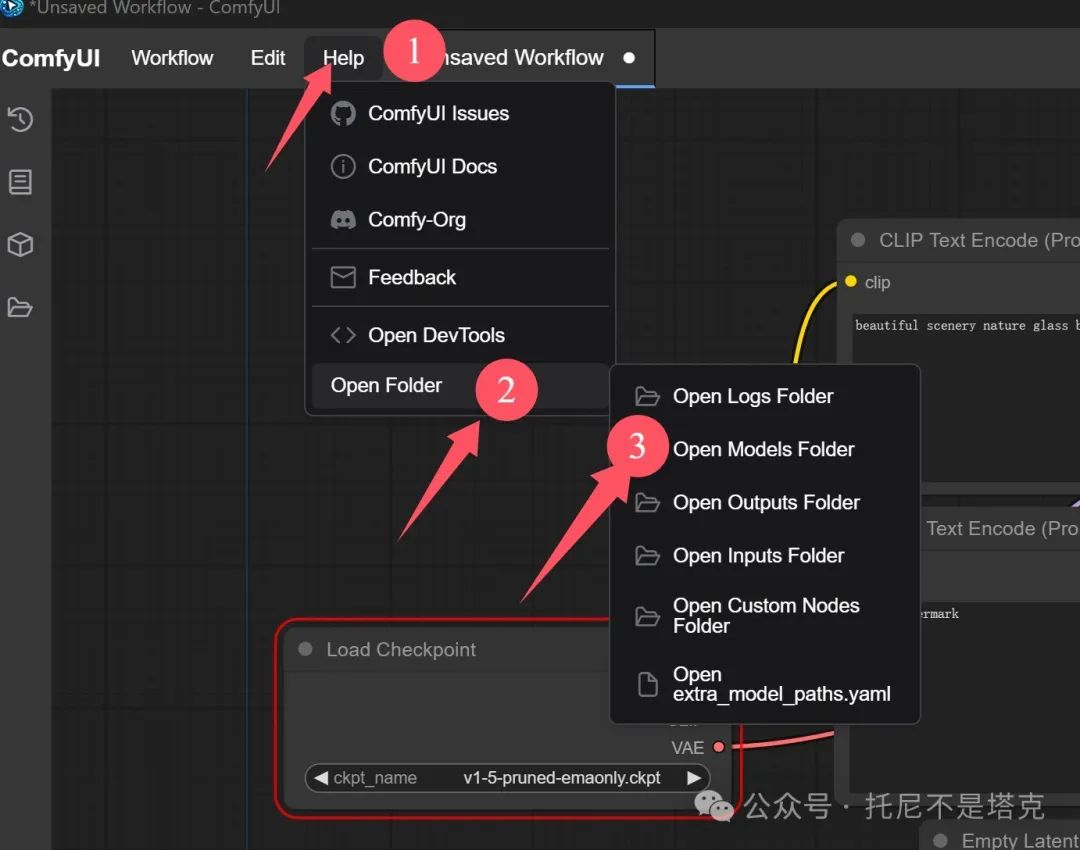This screenshot has height=850, width=1080.
Task: Choose Open extra_model_paths.yaml
Action: click(x=765, y=684)
